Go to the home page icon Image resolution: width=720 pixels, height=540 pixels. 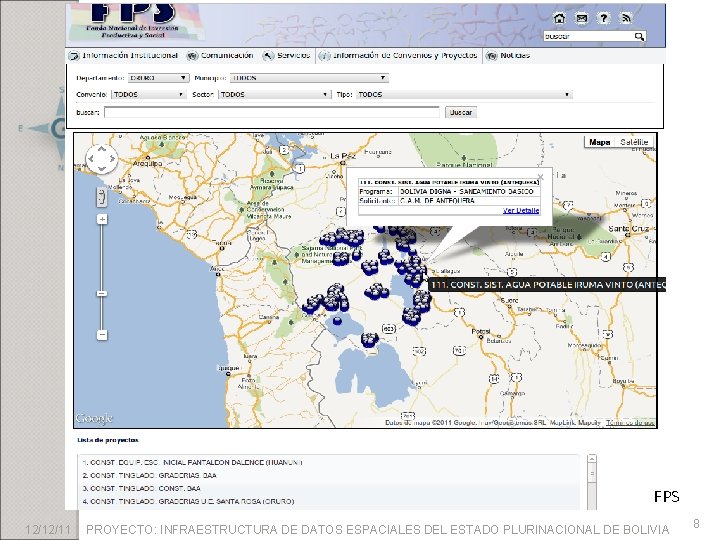coord(559,18)
